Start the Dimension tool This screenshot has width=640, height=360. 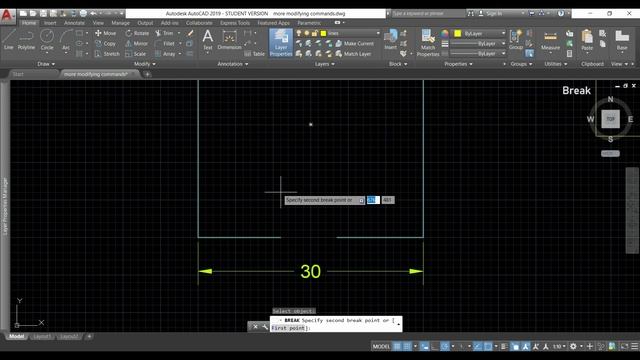[229, 40]
